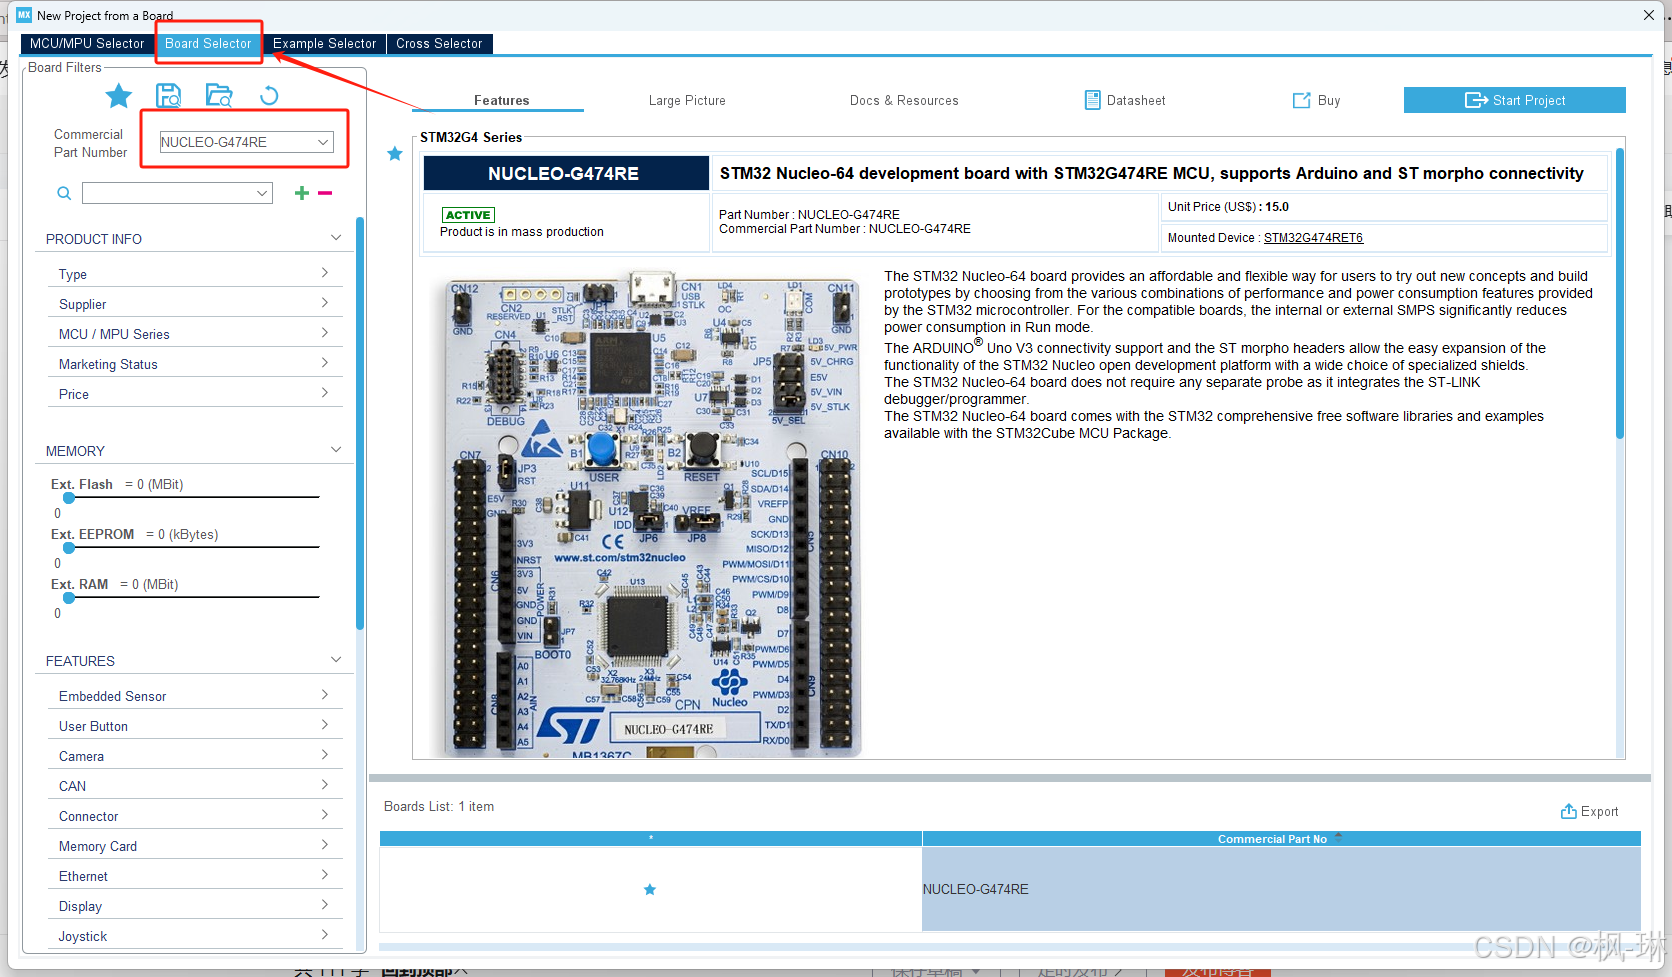The height and width of the screenshot is (977, 1672).
Task: Export the boards list
Action: pos(1589,811)
